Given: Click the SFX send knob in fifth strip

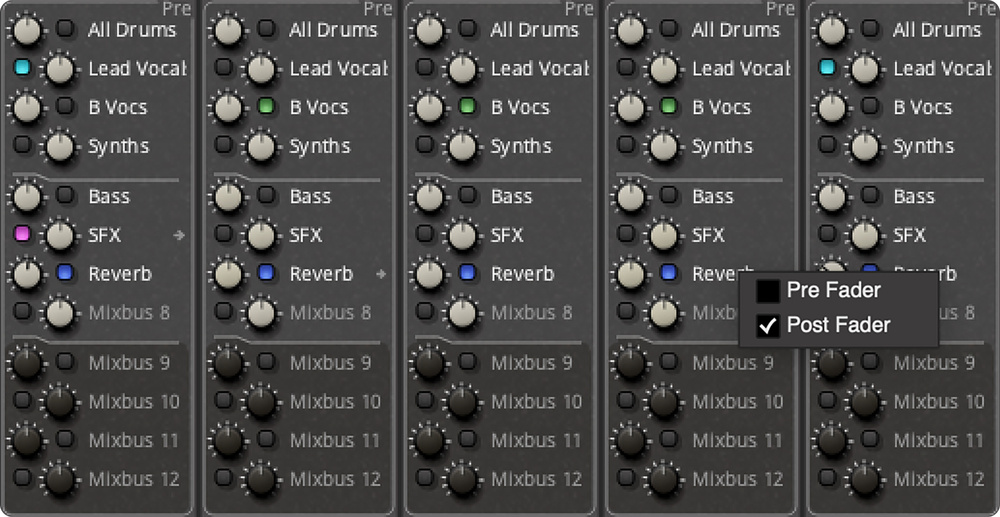Looking at the screenshot, I should pos(865,236).
